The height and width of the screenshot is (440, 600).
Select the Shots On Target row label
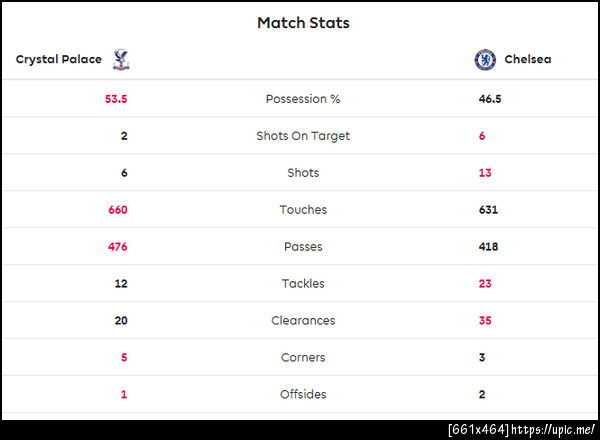(x=303, y=136)
